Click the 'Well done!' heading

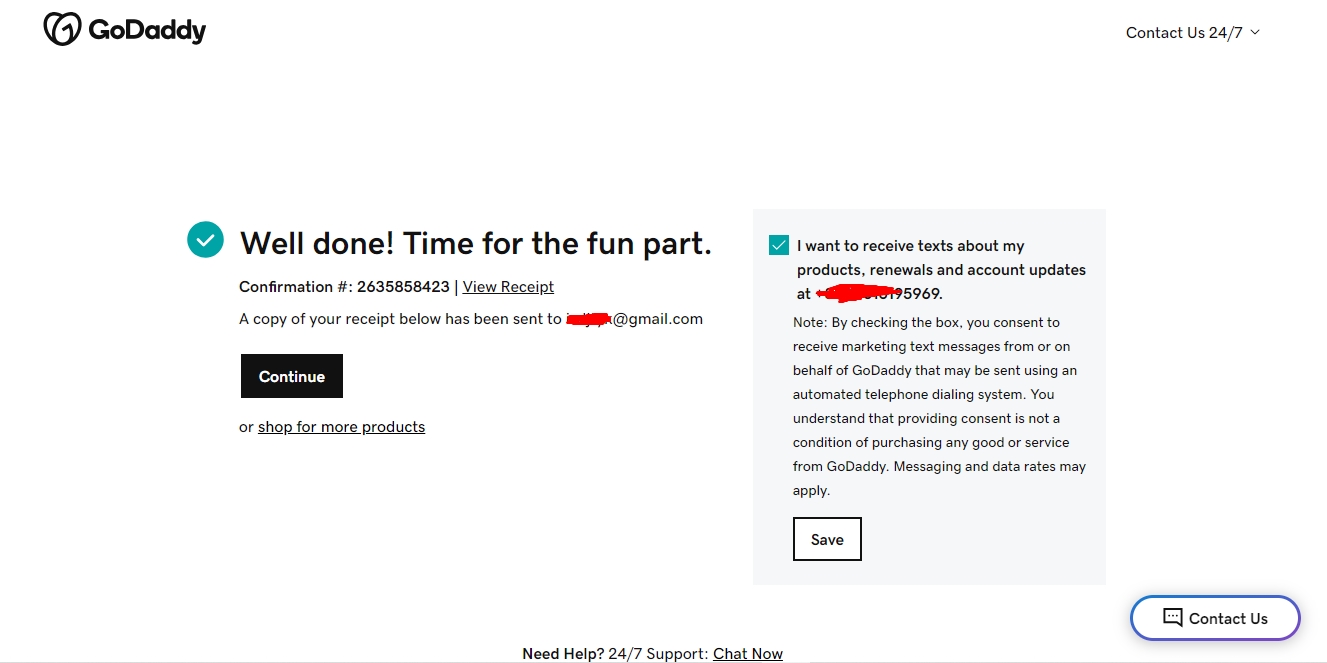476,243
